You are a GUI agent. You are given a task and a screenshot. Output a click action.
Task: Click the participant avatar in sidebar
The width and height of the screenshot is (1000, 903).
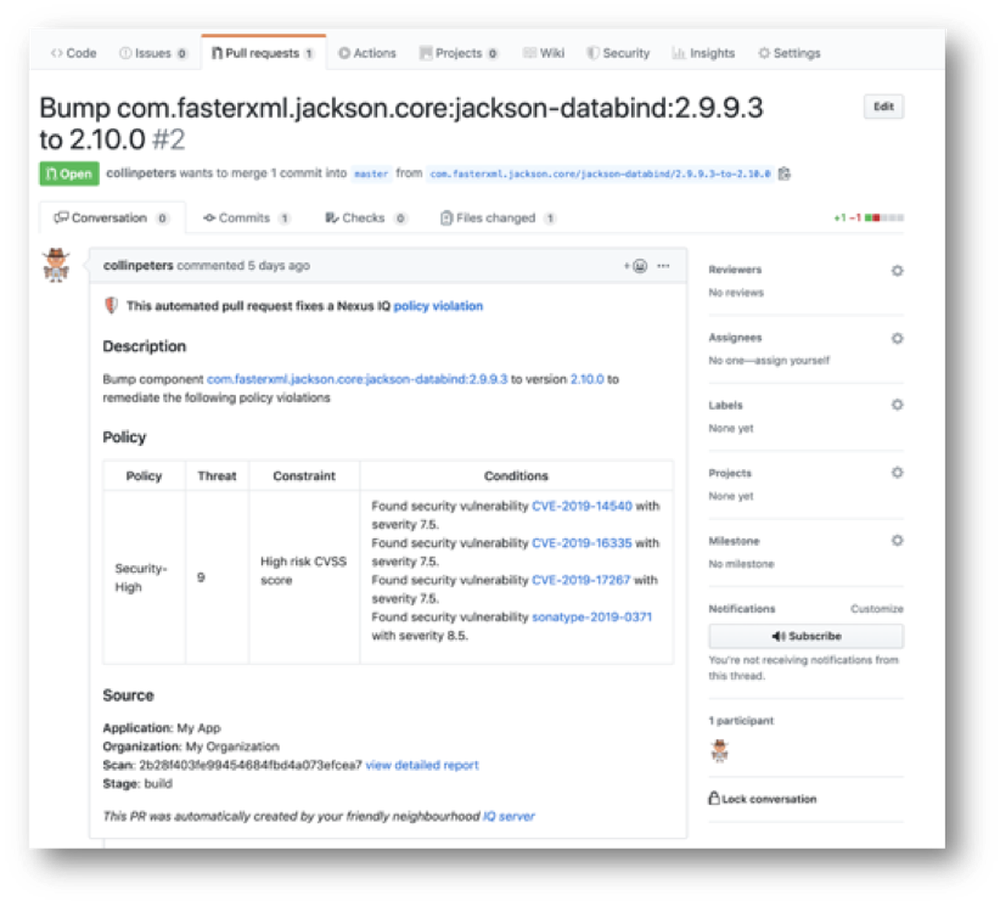[720, 751]
